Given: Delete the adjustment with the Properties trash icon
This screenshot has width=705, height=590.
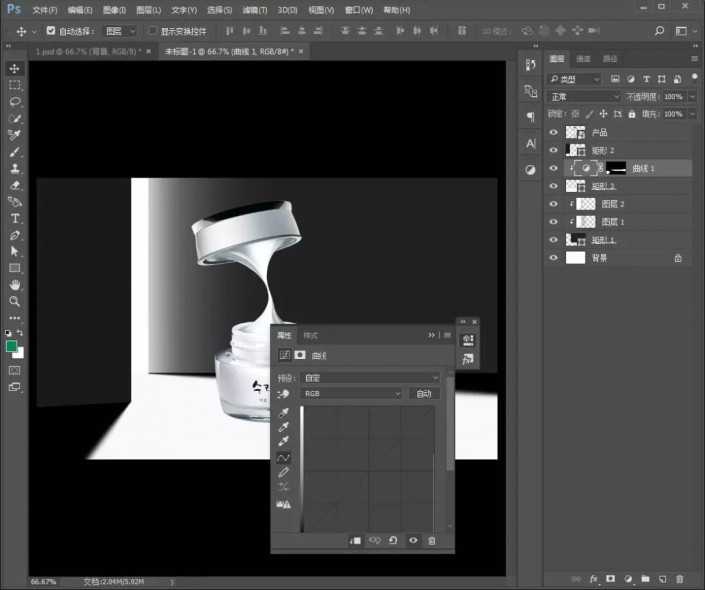Looking at the screenshot, I should click(432, 541).
